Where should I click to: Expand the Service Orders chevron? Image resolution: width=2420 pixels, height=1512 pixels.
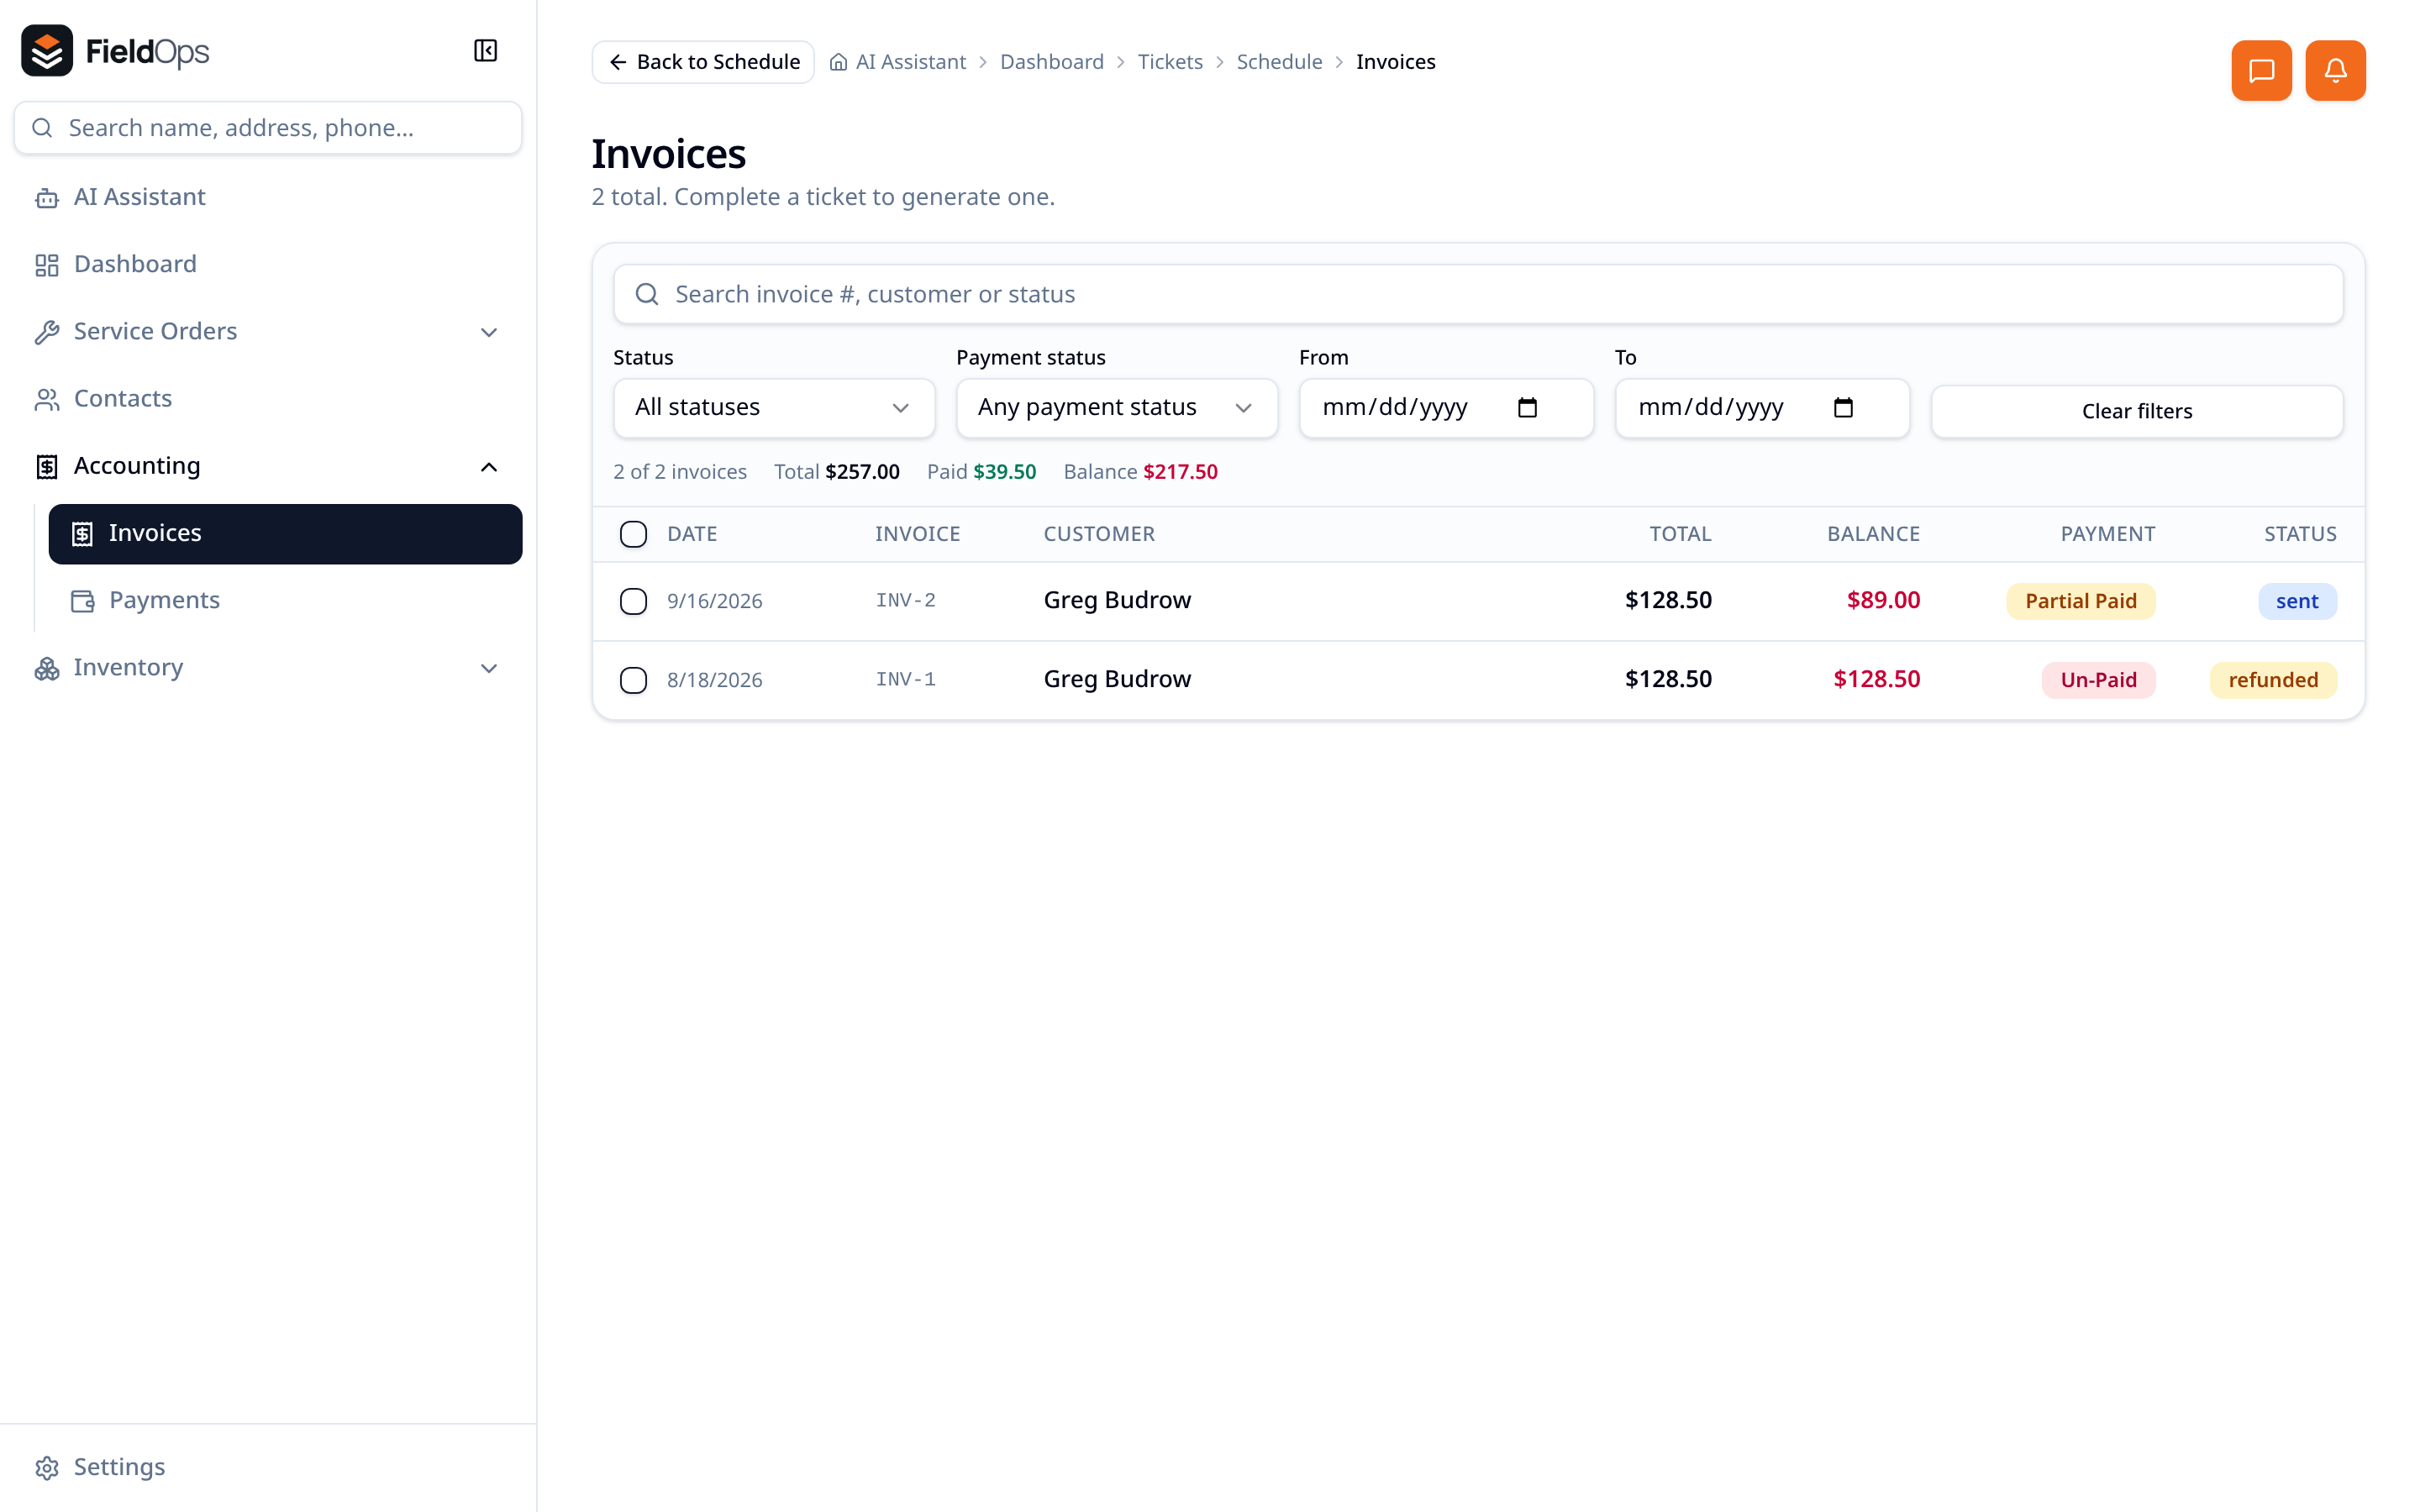tap(489, 332)
